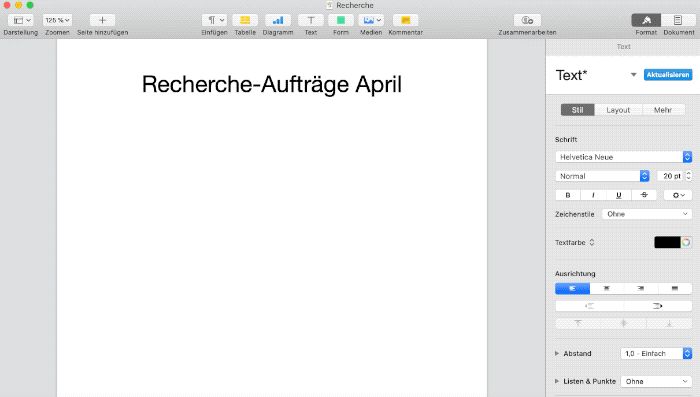The height and width of the screenshot is (397, 700).
Task: Click the black Textfarbe color well
Action: click(x=667, y=242)
